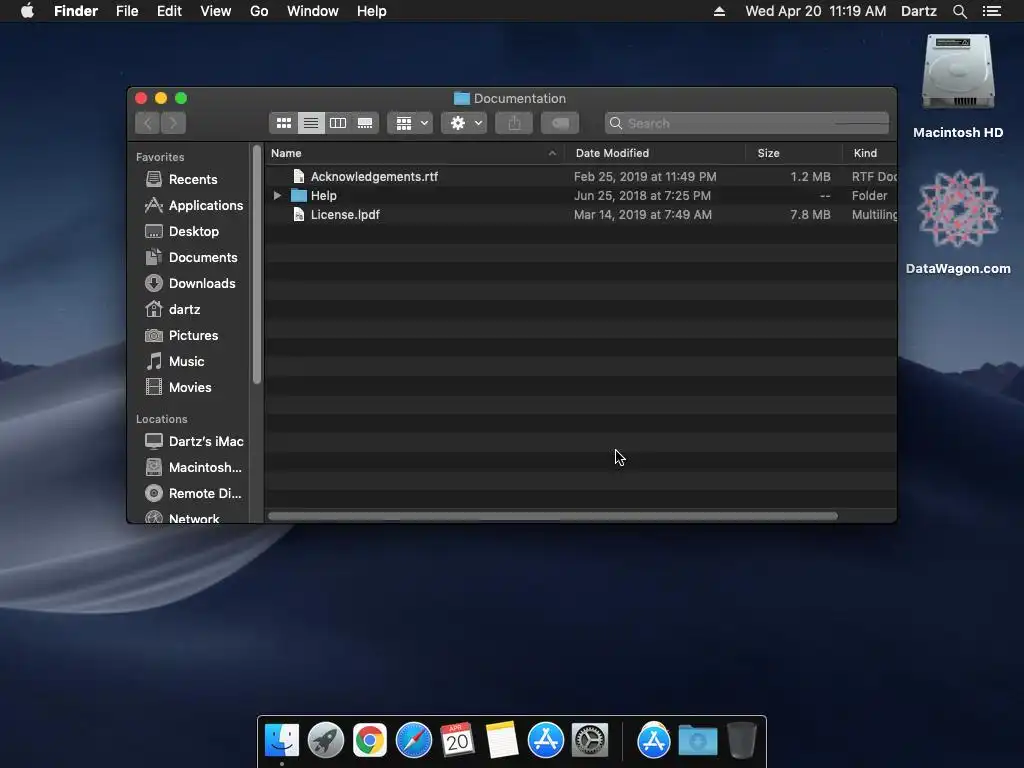Open Safari from the Dock
This screenshot has height=768, width=1024.
(413, 740)
